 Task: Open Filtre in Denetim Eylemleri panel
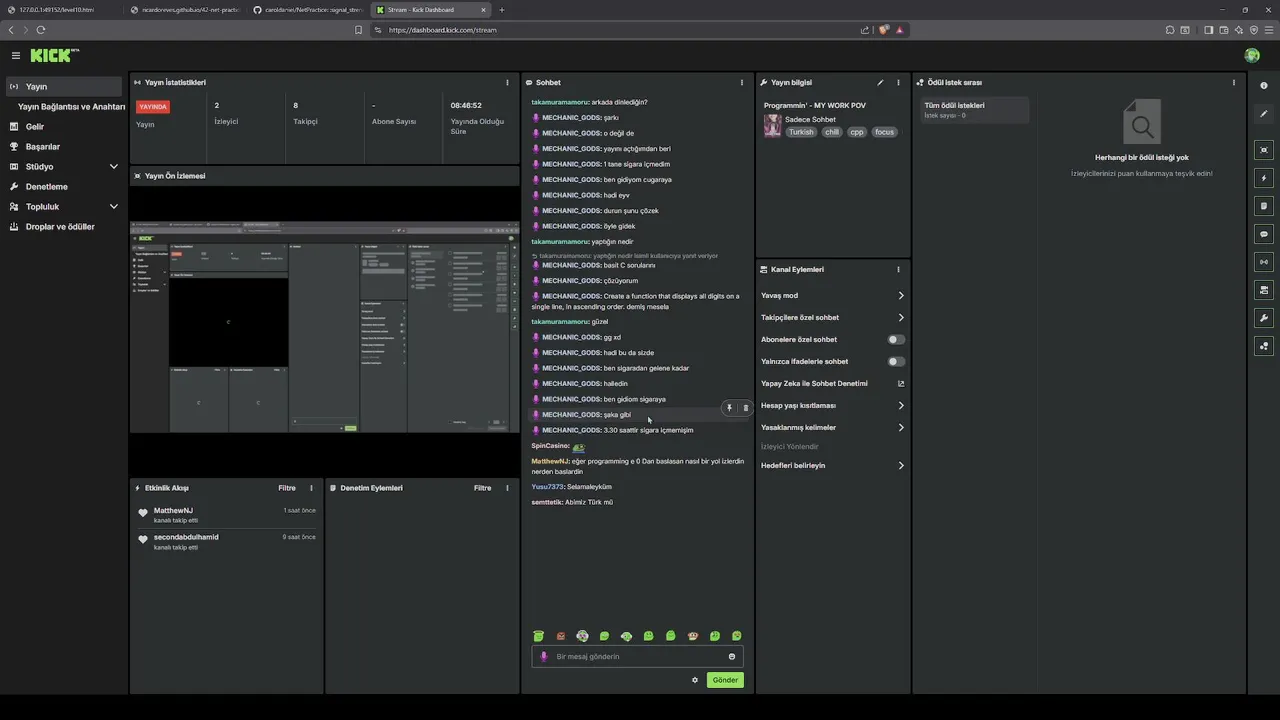[x=483, y=488]
